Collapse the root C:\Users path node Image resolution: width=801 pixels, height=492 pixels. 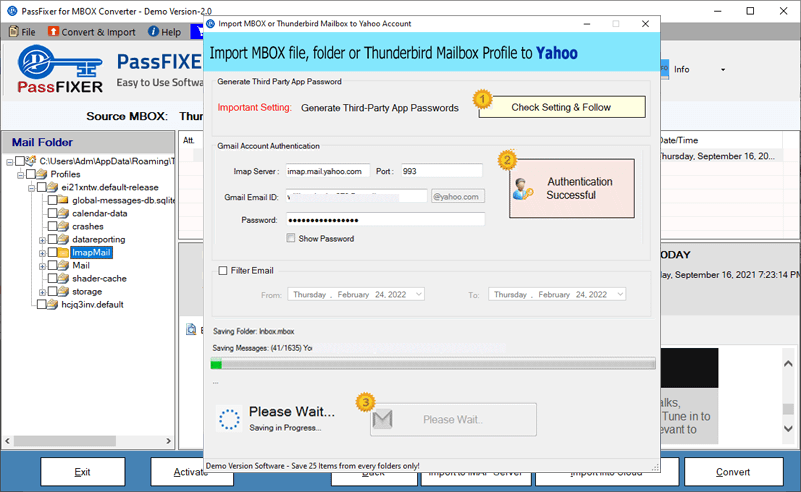click(10, 162)
